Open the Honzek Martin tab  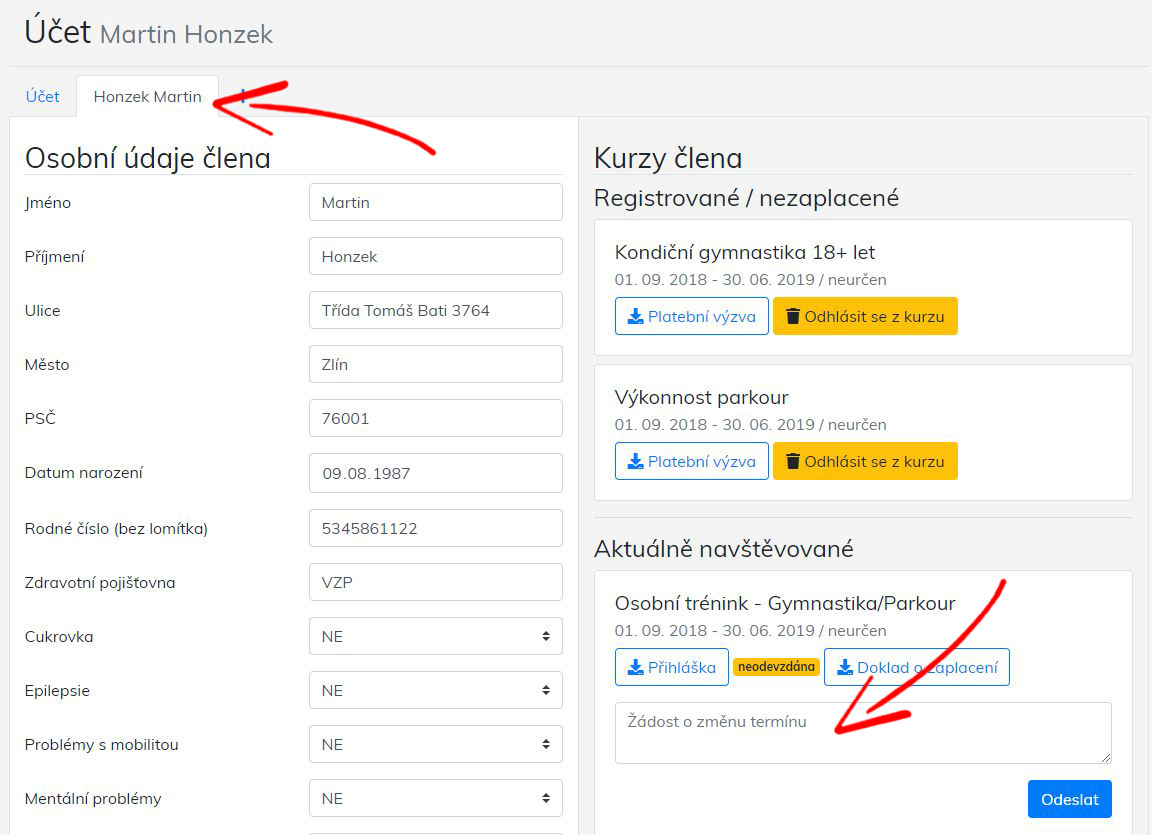coord(147,97)
